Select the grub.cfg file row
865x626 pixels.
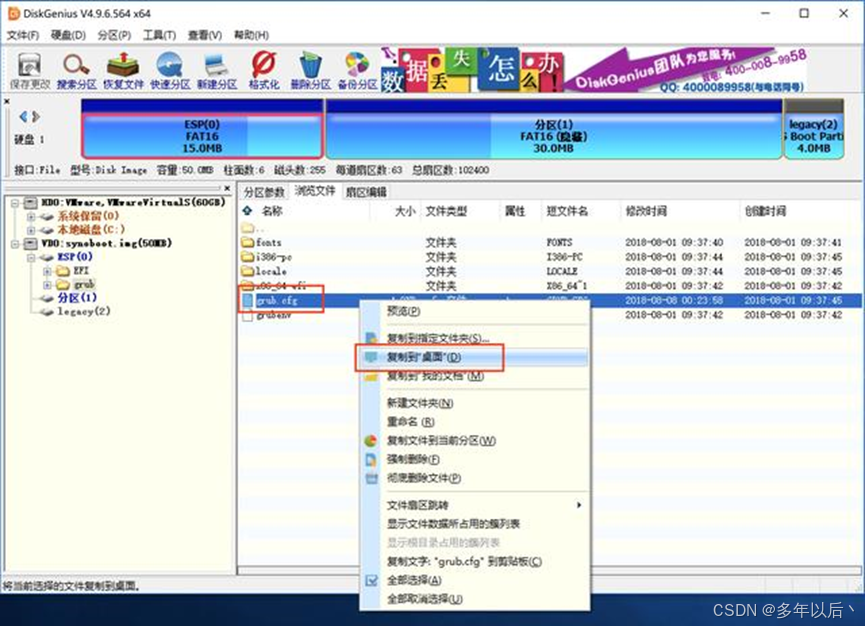550,301
